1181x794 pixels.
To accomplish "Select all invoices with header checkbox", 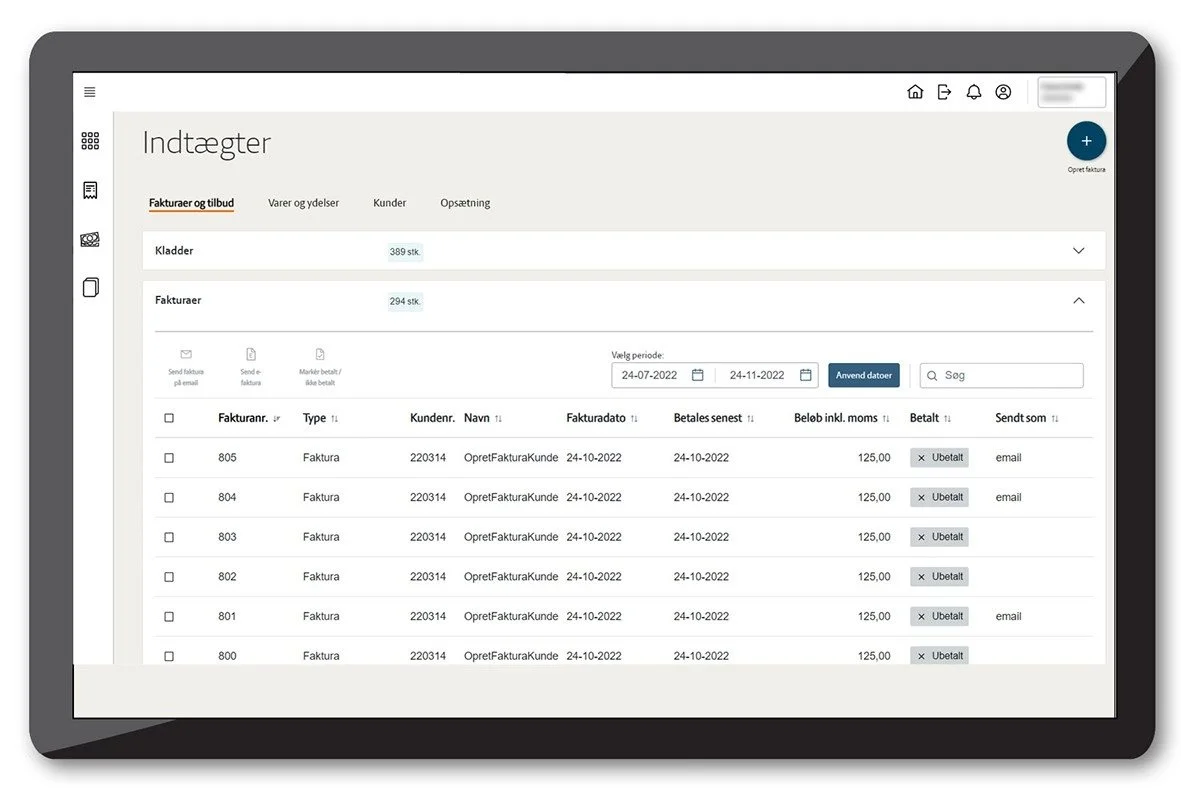I will [x=169, y=418].
